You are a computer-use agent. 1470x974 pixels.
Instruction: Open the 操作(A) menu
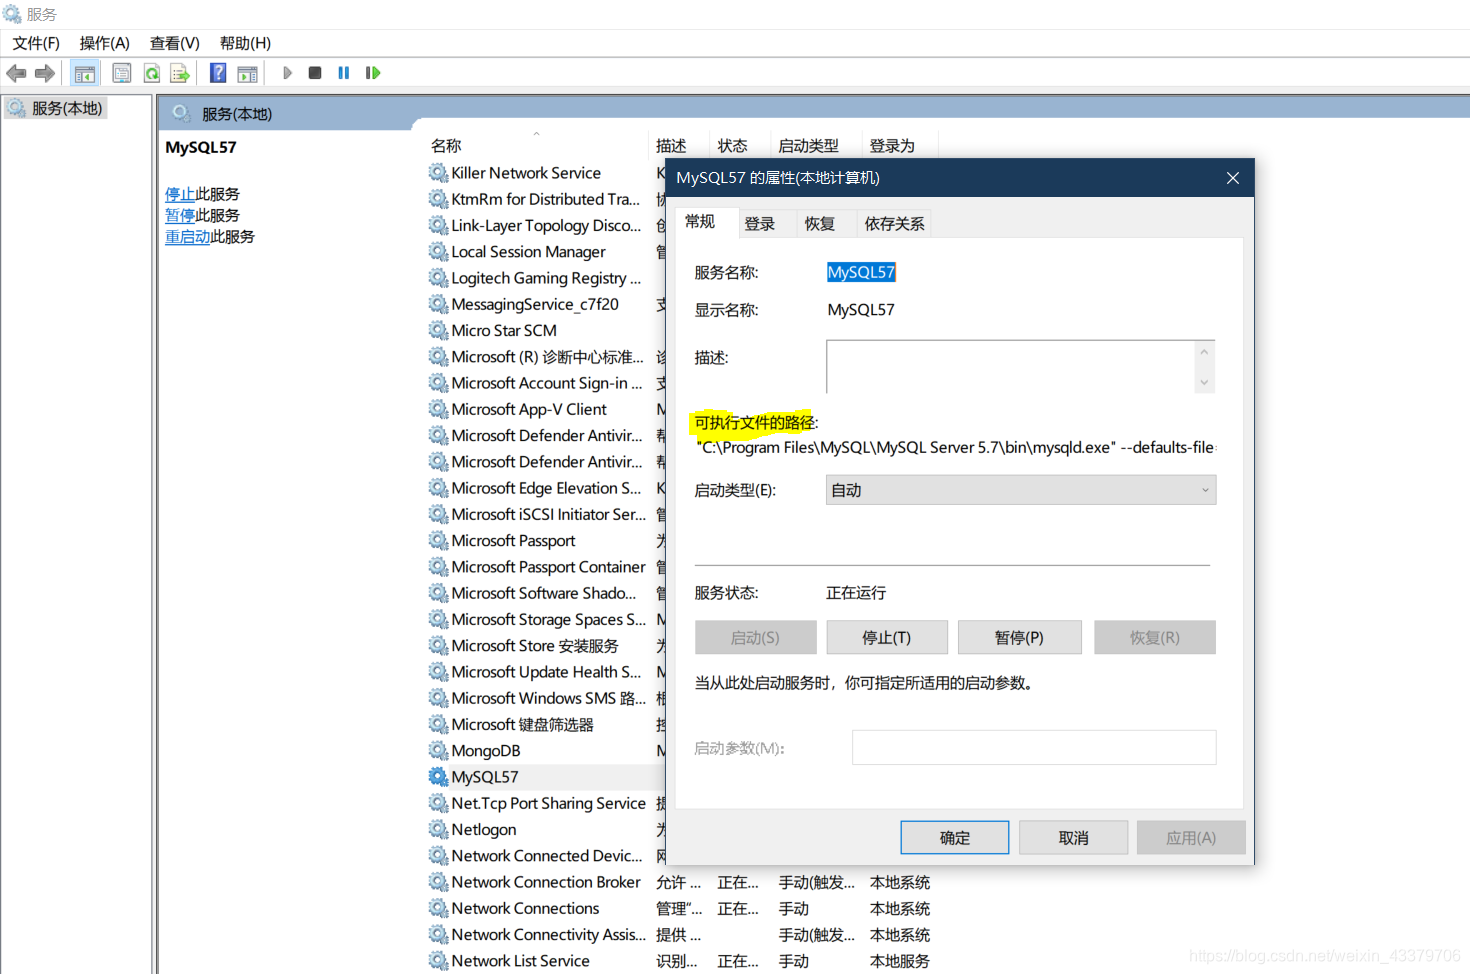point(105,43)
